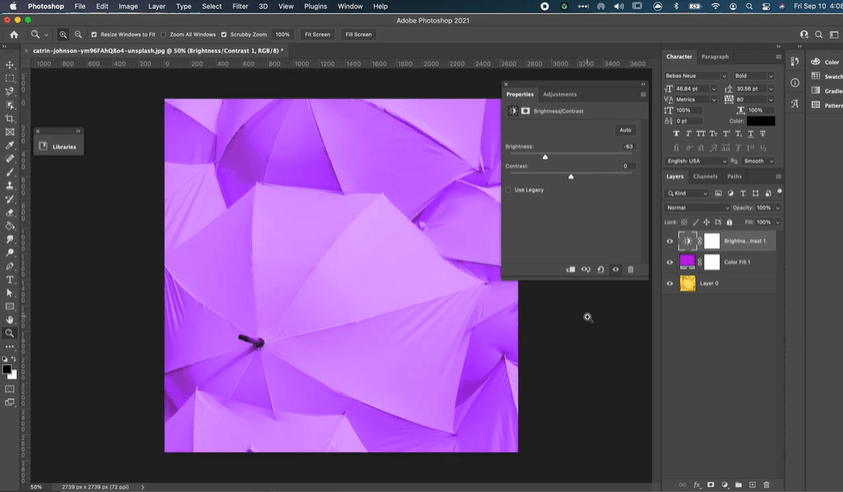Screen dimensions: 843x492
Task: Toggle Scrubby Zoom checkbox
Action: 224,34
